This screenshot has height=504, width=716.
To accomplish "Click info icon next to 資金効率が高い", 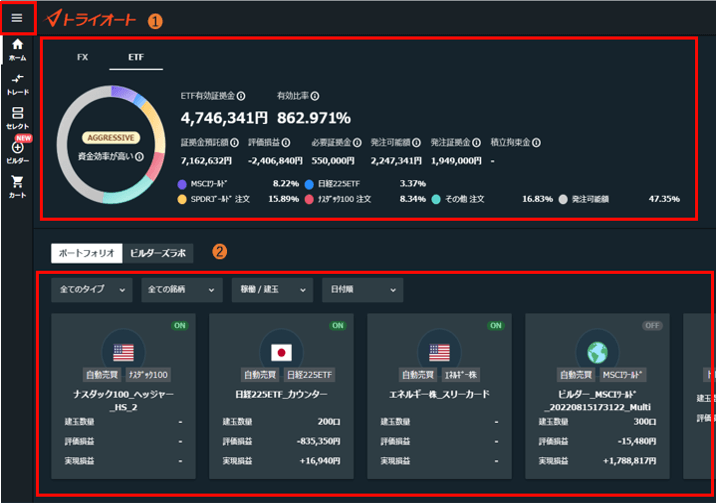I will pyautogui.click(x=140, y=157).
